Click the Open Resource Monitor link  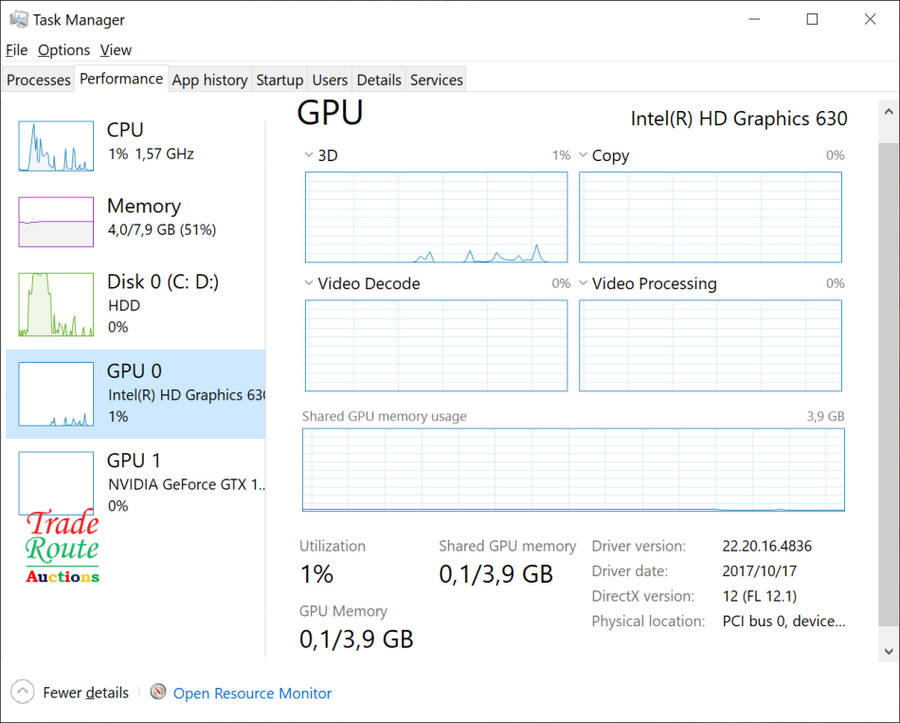pyautogui.click(x=252, y=693)
